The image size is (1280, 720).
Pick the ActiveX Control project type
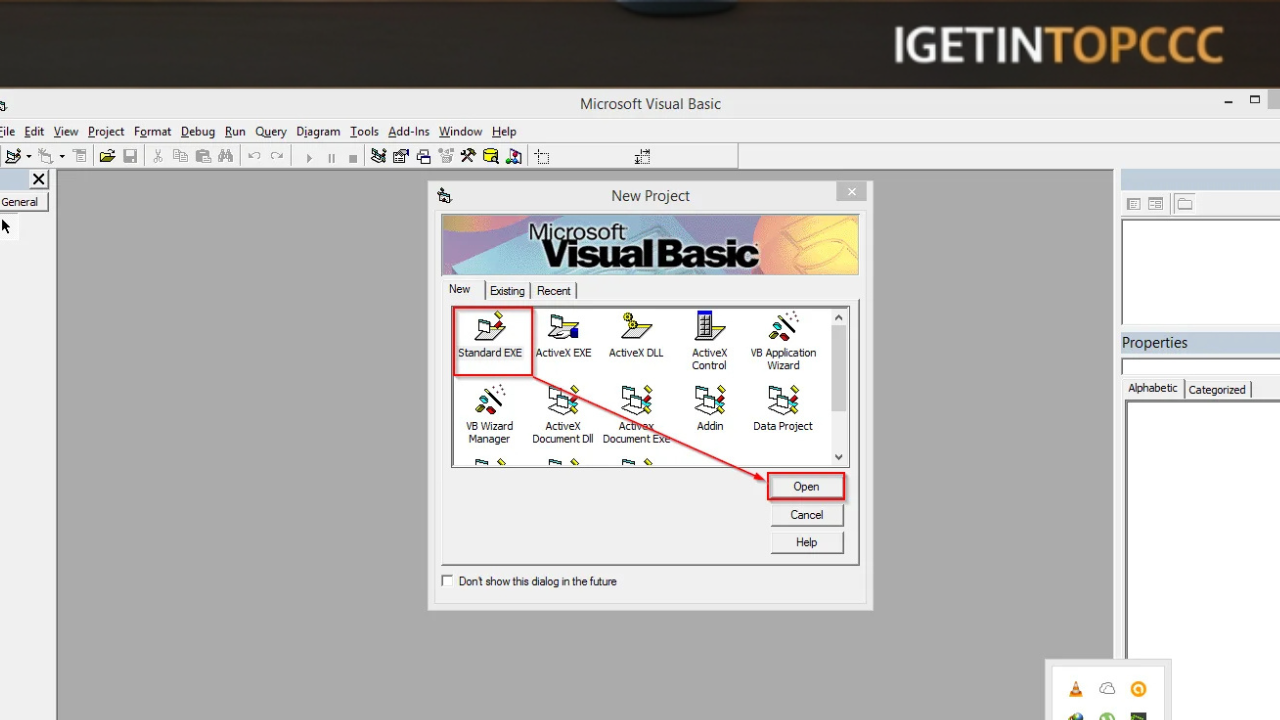709,341
